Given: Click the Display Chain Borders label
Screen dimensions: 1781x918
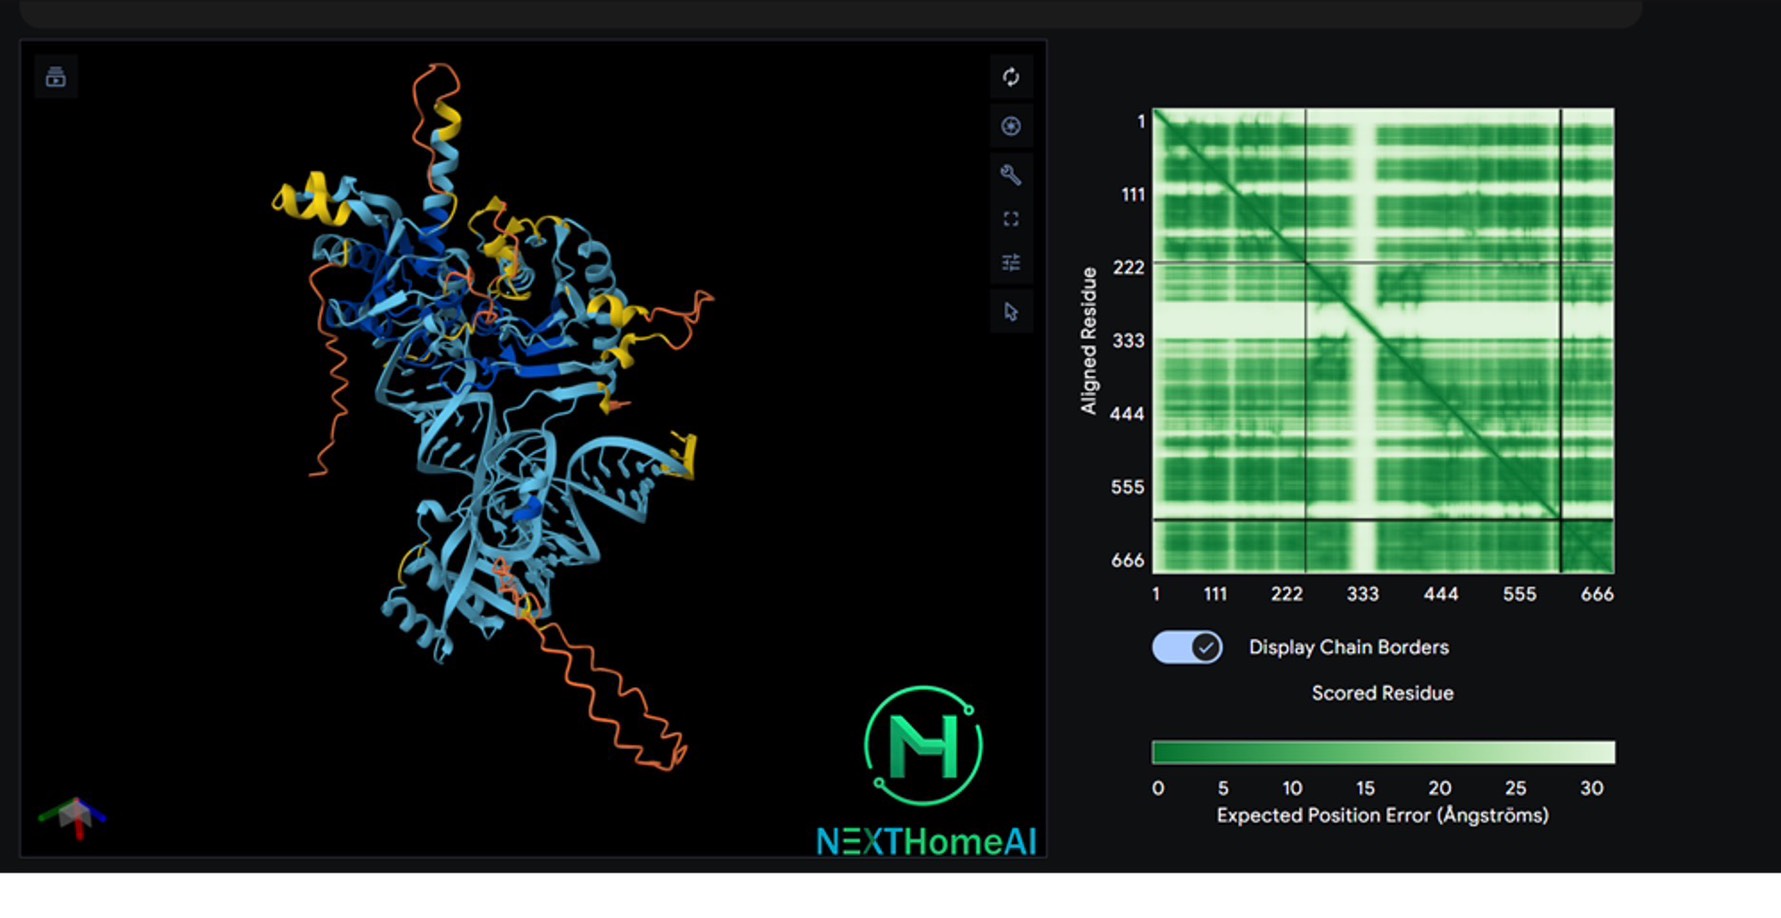Looking at the screenshot, I should (x=1348, y=647).
